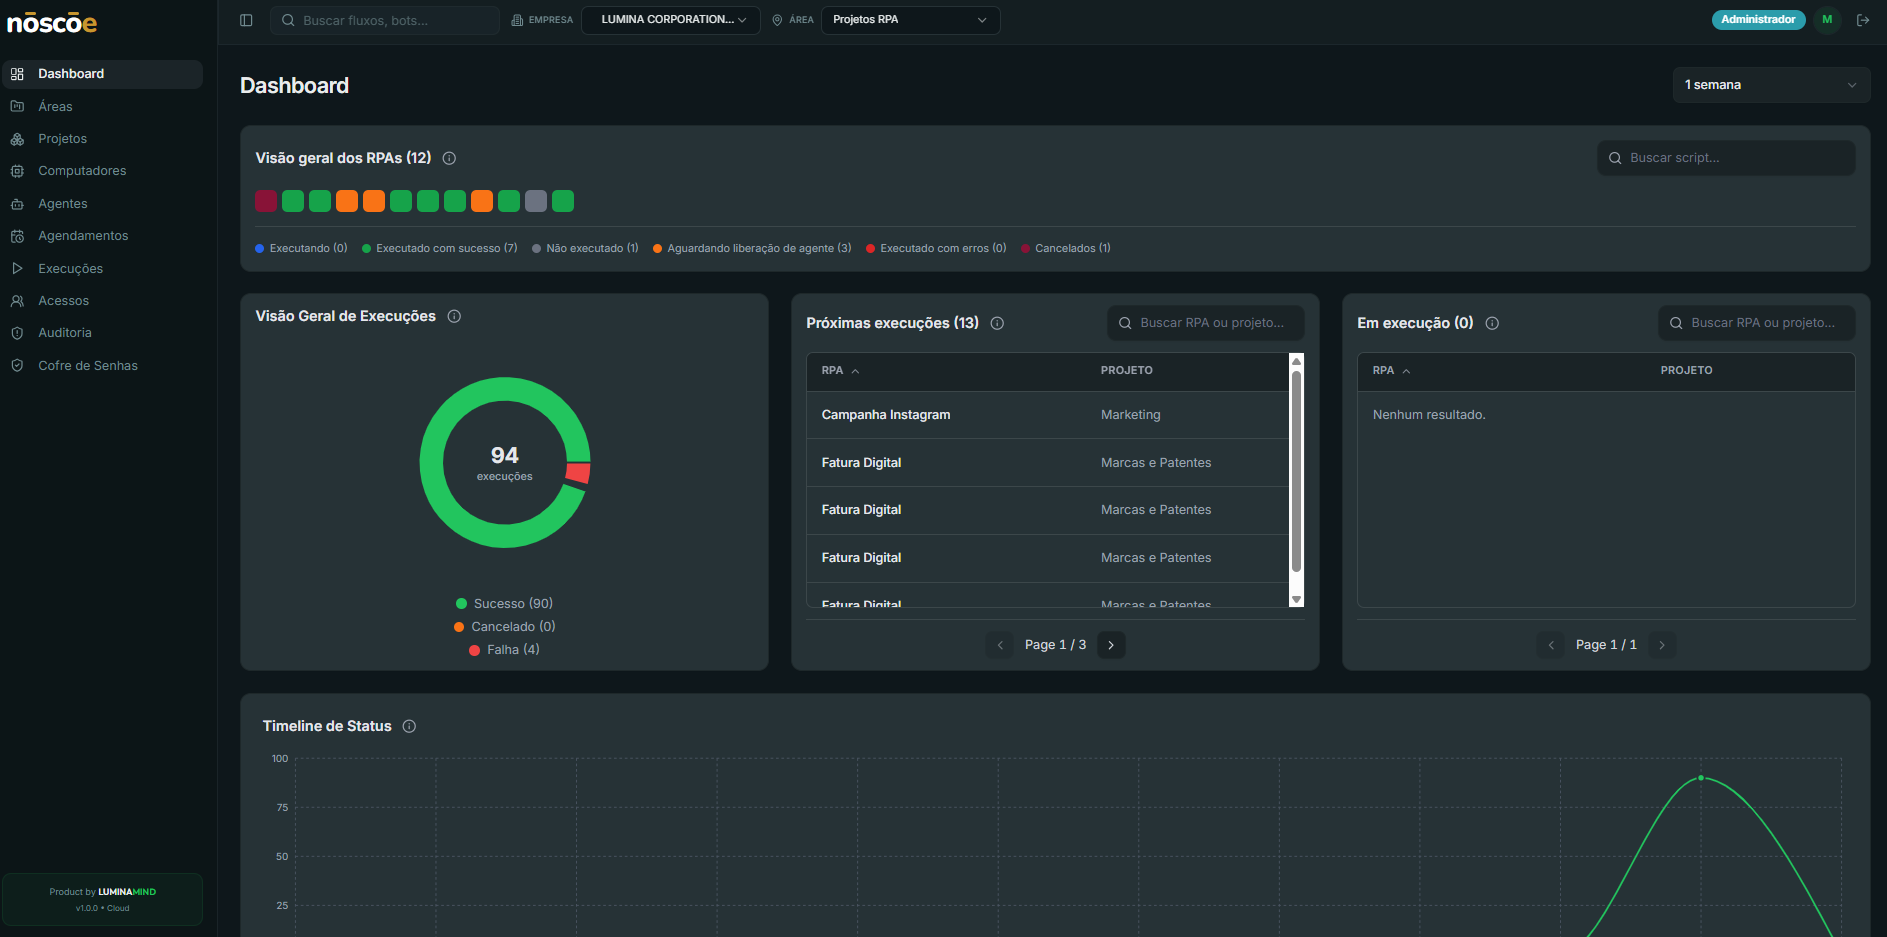Sort Próximas execuções by RPA column
This screenshot has width=1887, height=937.
pos(840,371)
